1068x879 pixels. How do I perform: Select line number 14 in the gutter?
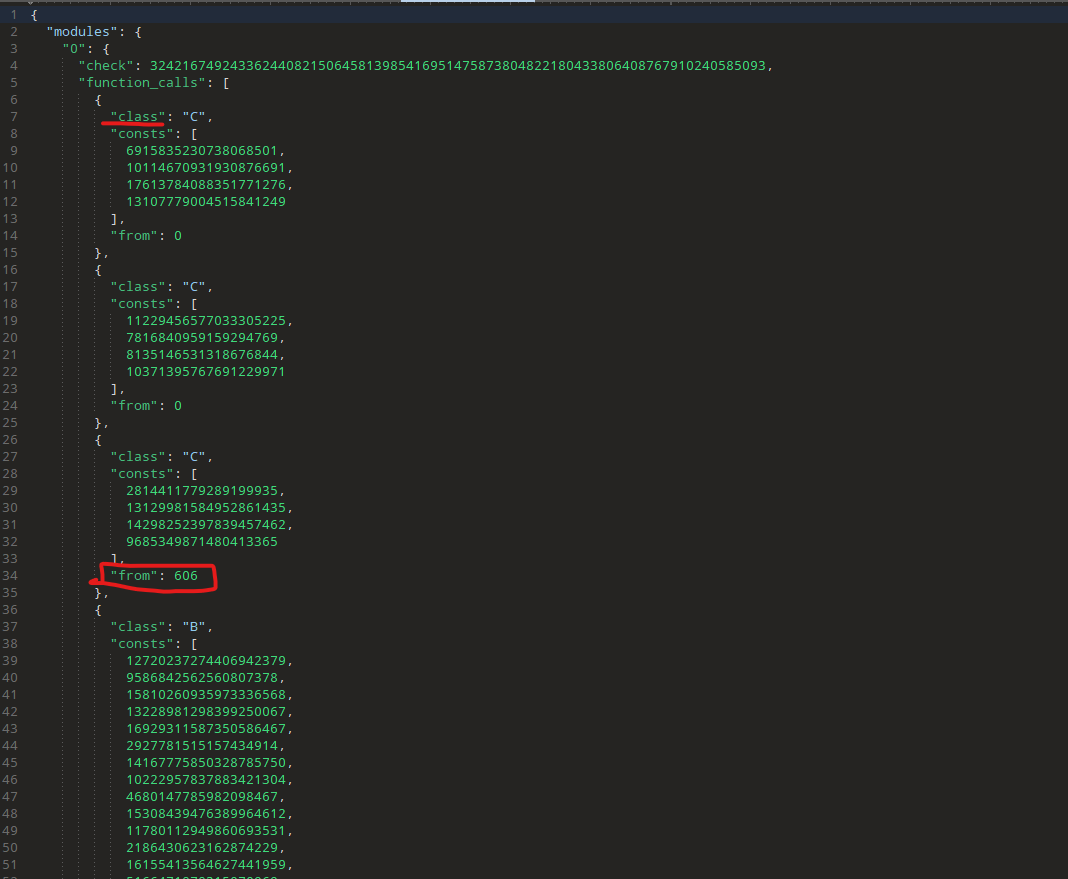click(x=13, y=236)
